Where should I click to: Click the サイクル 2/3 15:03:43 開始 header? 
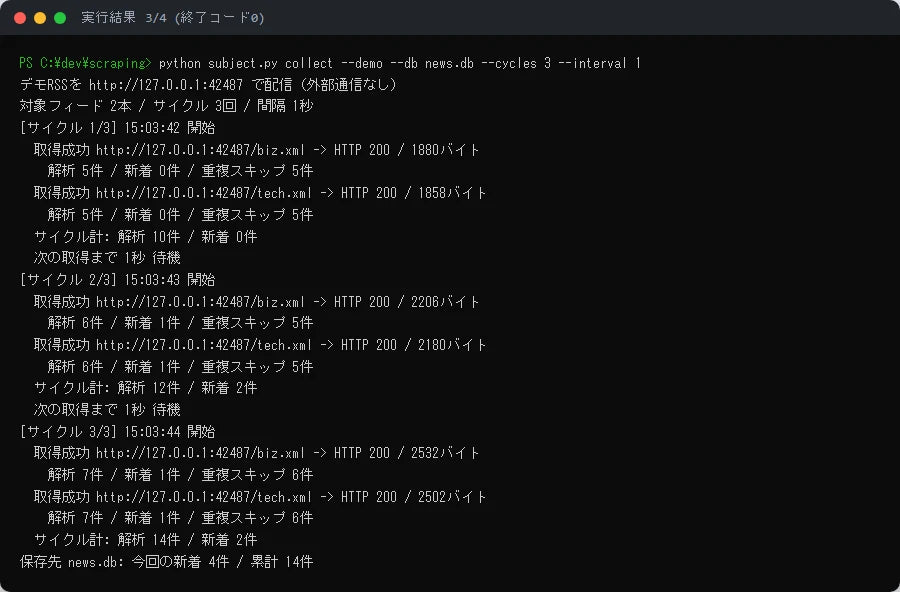coord(118,280)
